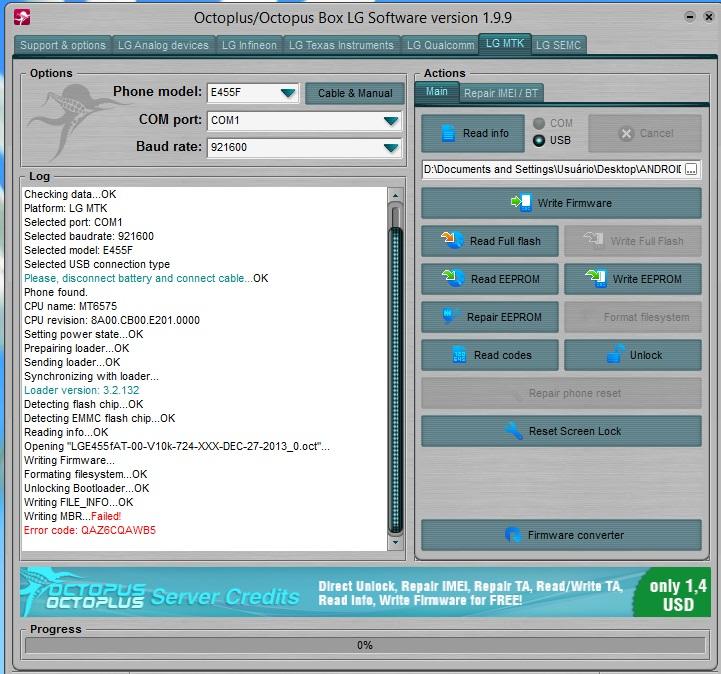Click the Octoplus app logo icon

(22, 17)
